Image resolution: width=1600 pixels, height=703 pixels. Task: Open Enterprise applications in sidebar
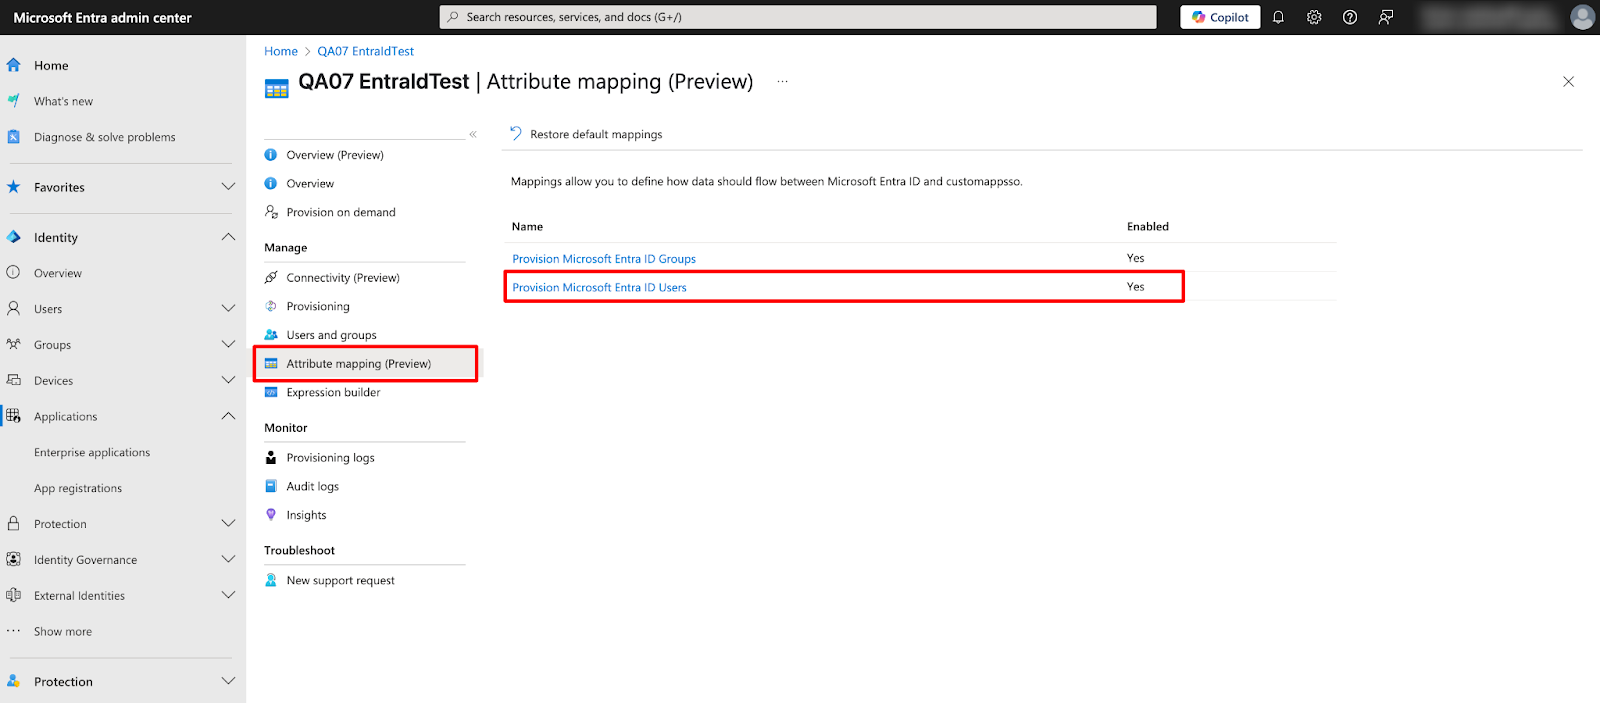pyautogui.click(x=92, y=453)
